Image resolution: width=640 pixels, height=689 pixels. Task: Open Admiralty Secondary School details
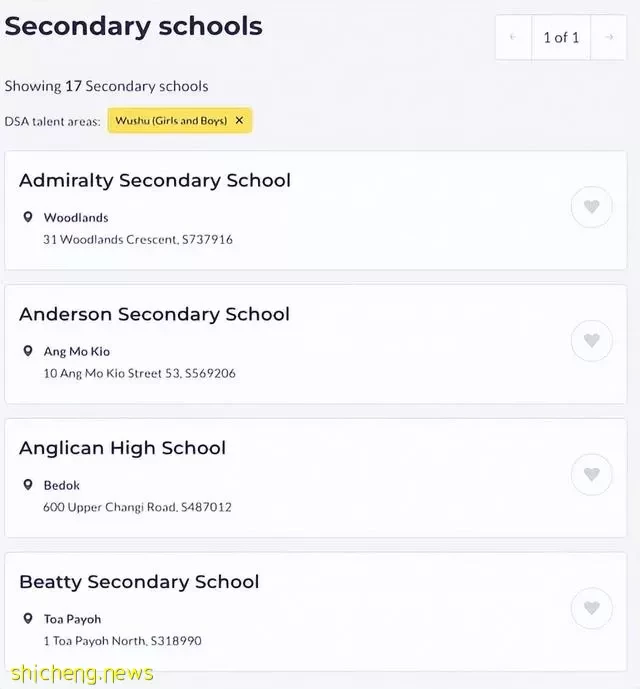pos(155,180)
